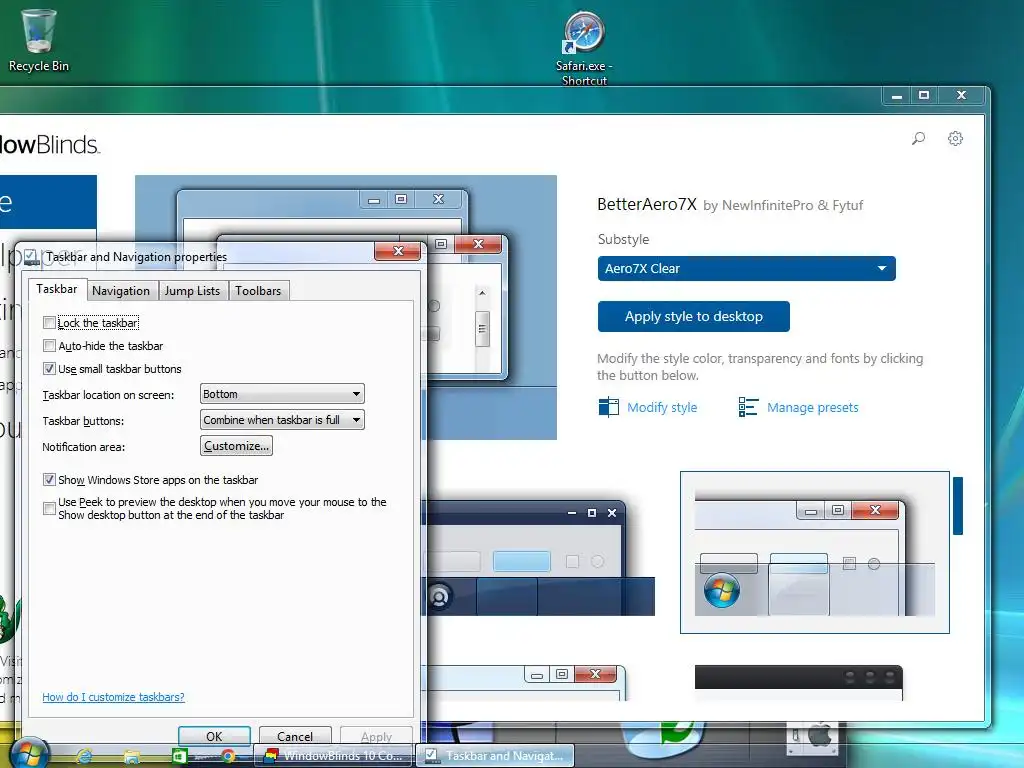Switch to the Jump Lists tab
The width and height of the screenshot is (1024, 768).
click(192, 291)
